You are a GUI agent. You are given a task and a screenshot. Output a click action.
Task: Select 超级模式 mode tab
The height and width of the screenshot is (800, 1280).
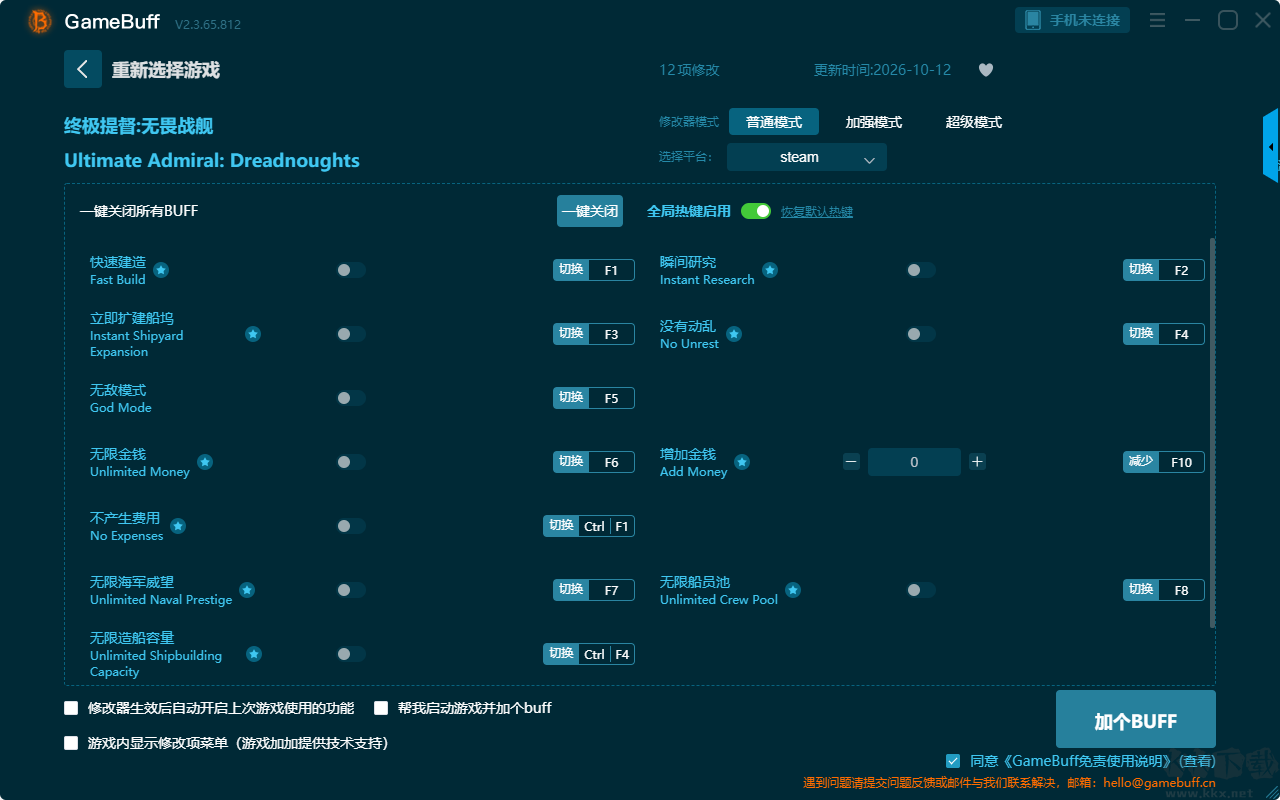(974, 122)
